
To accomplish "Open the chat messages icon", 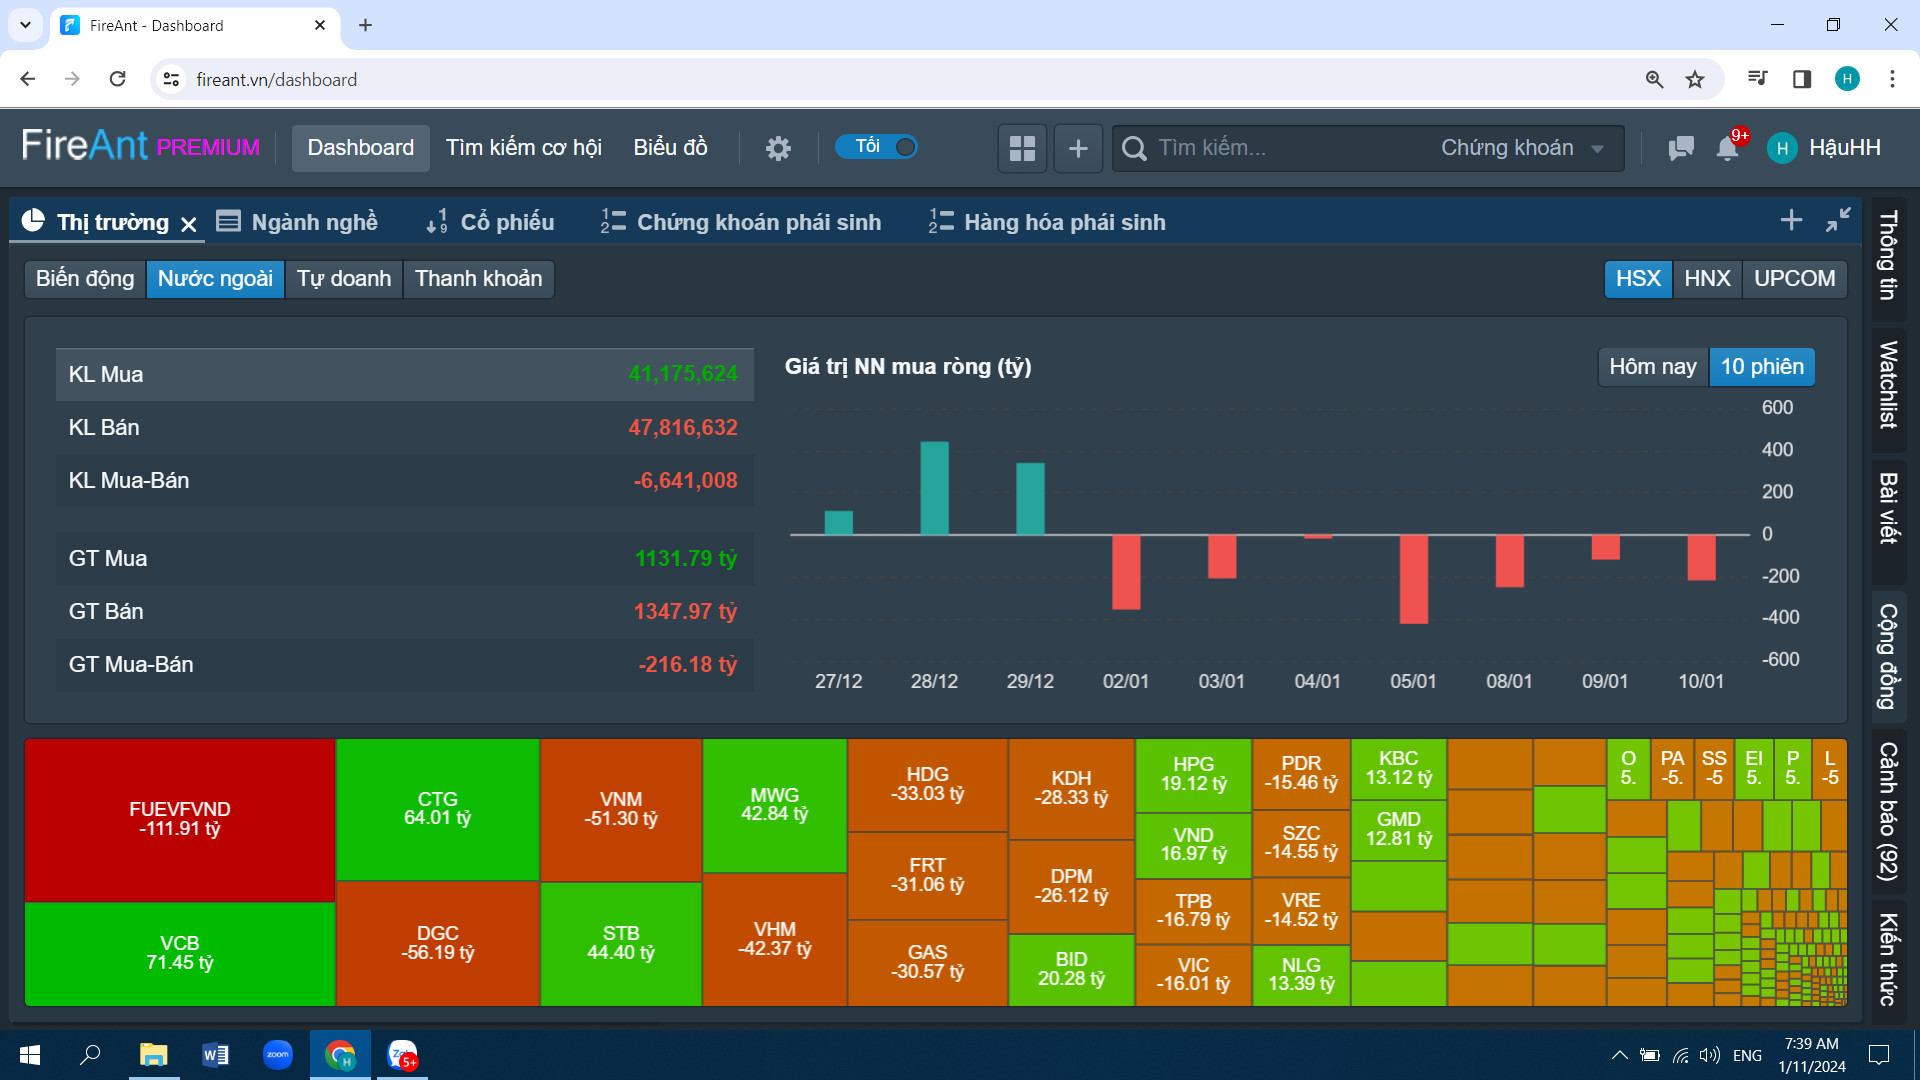I will (1680, 148).
